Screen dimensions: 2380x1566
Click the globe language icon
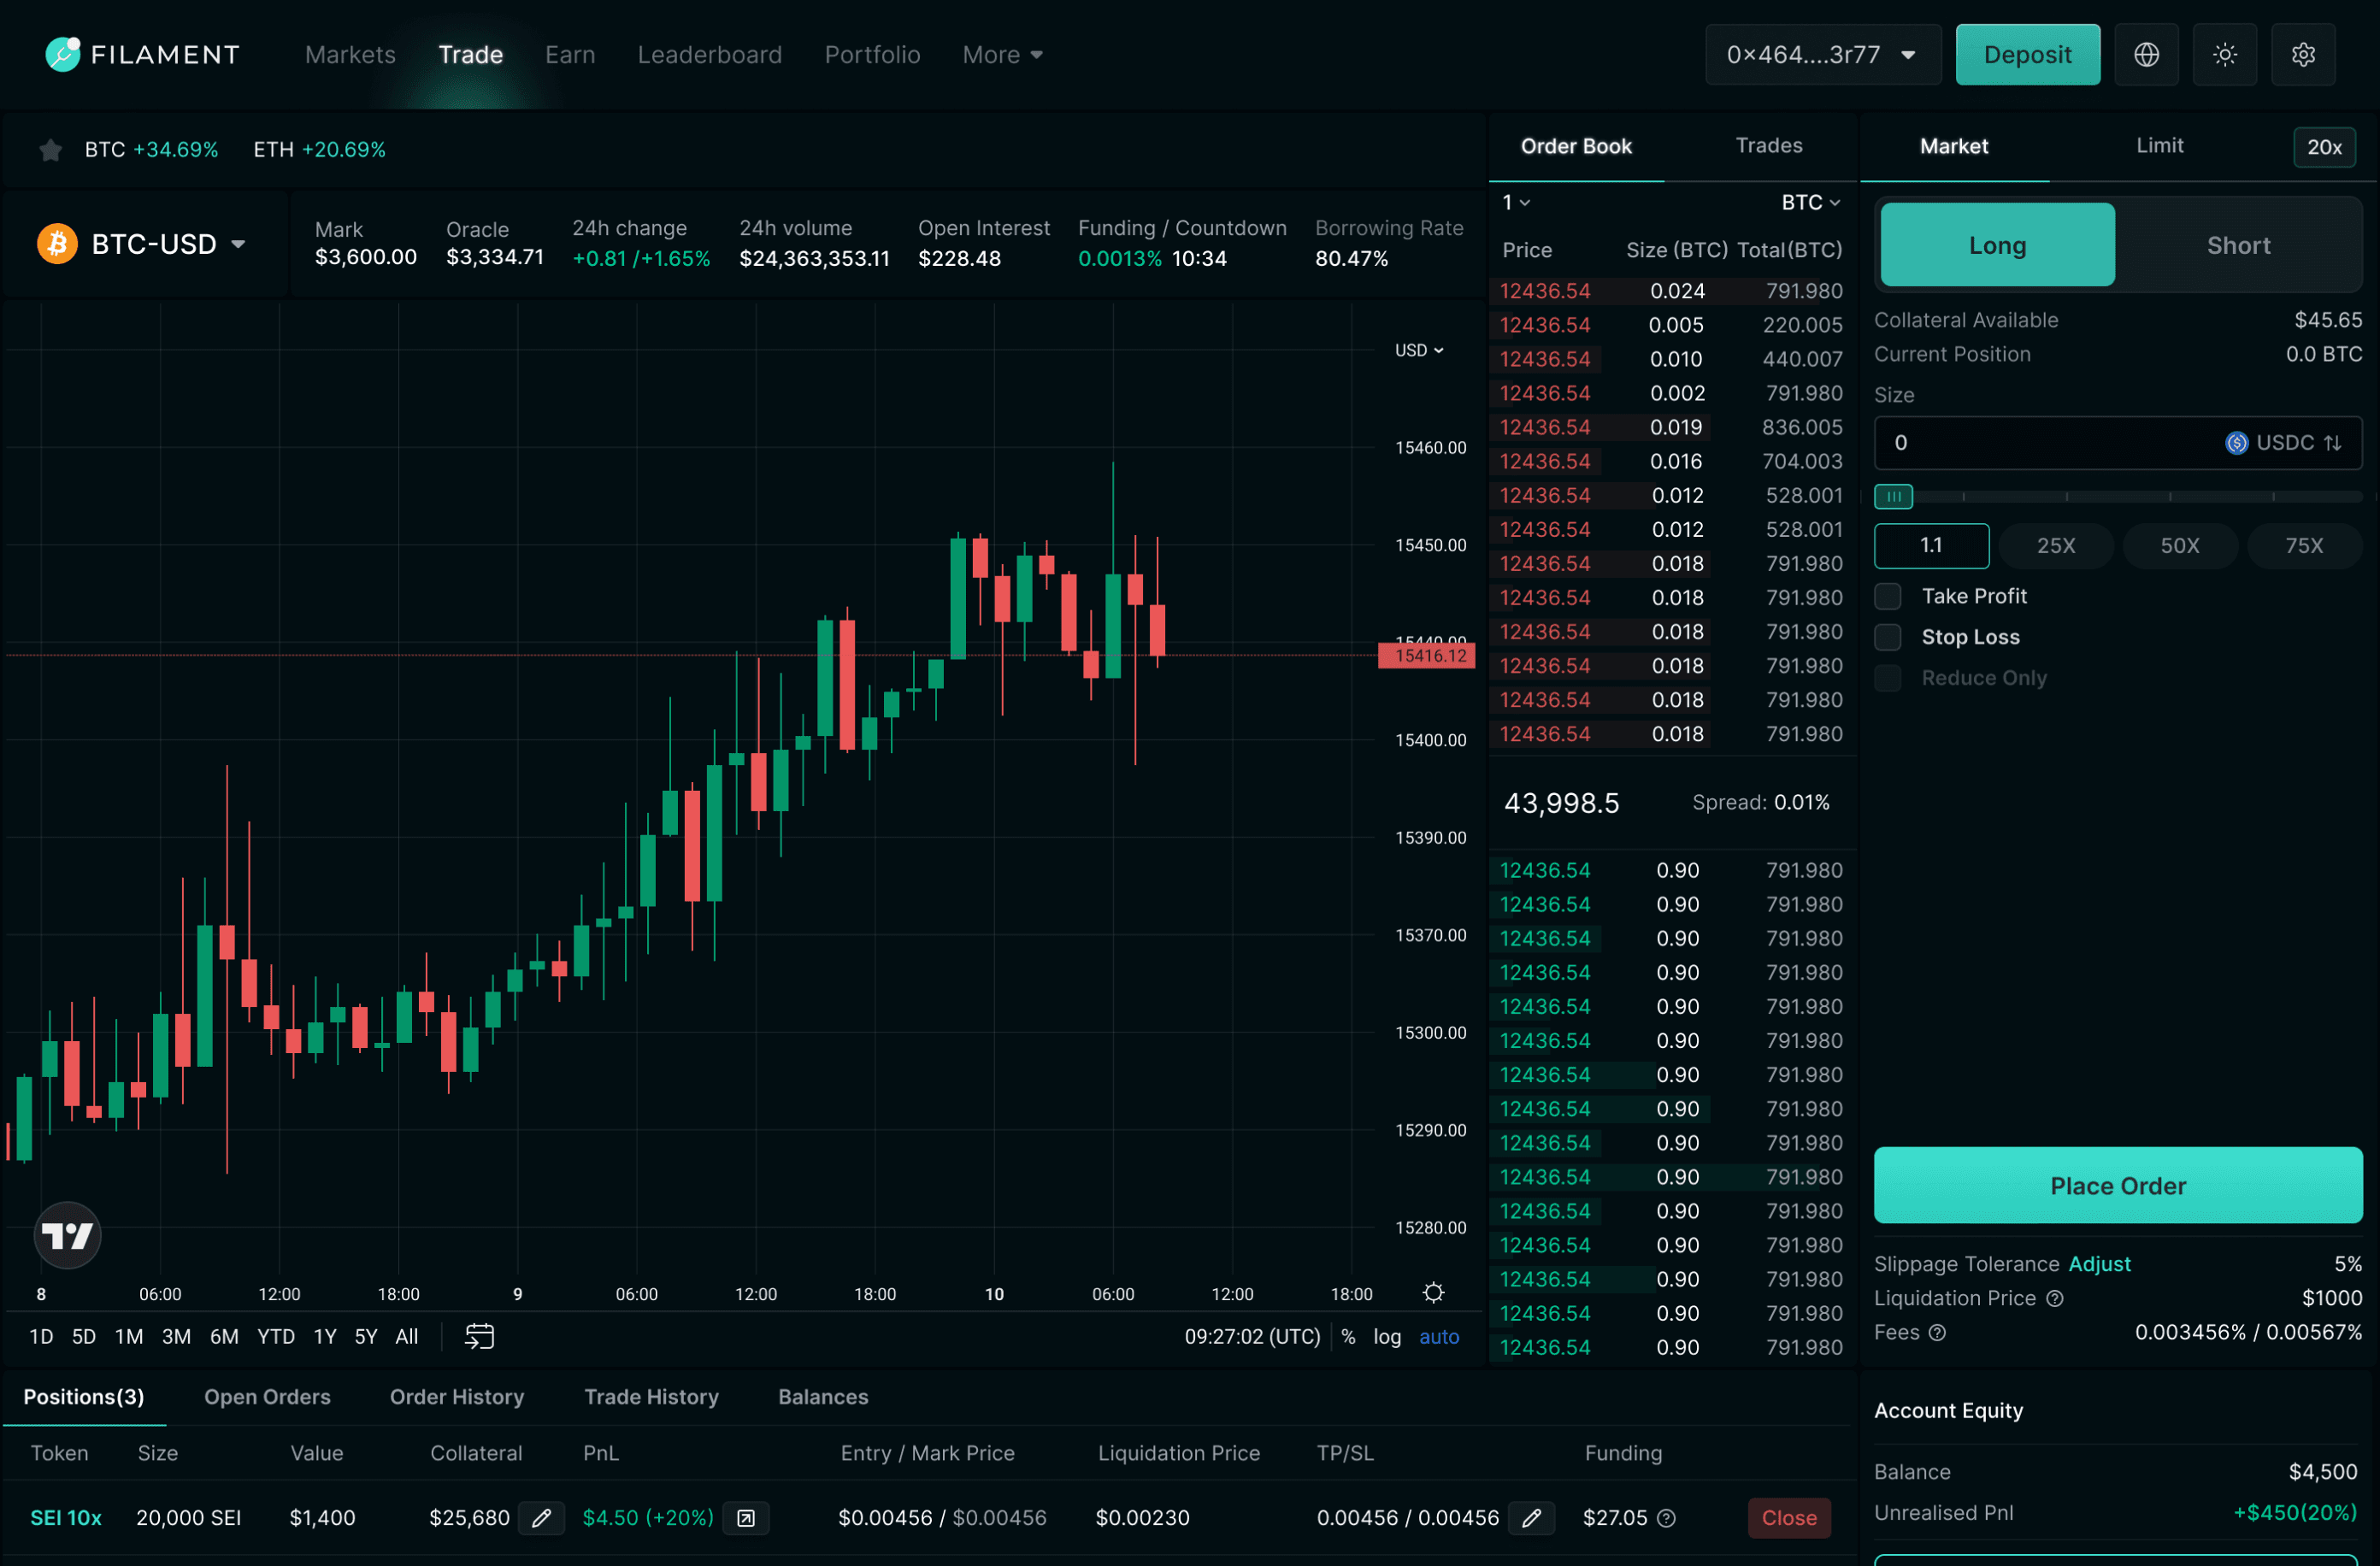tap(2146, 55)
